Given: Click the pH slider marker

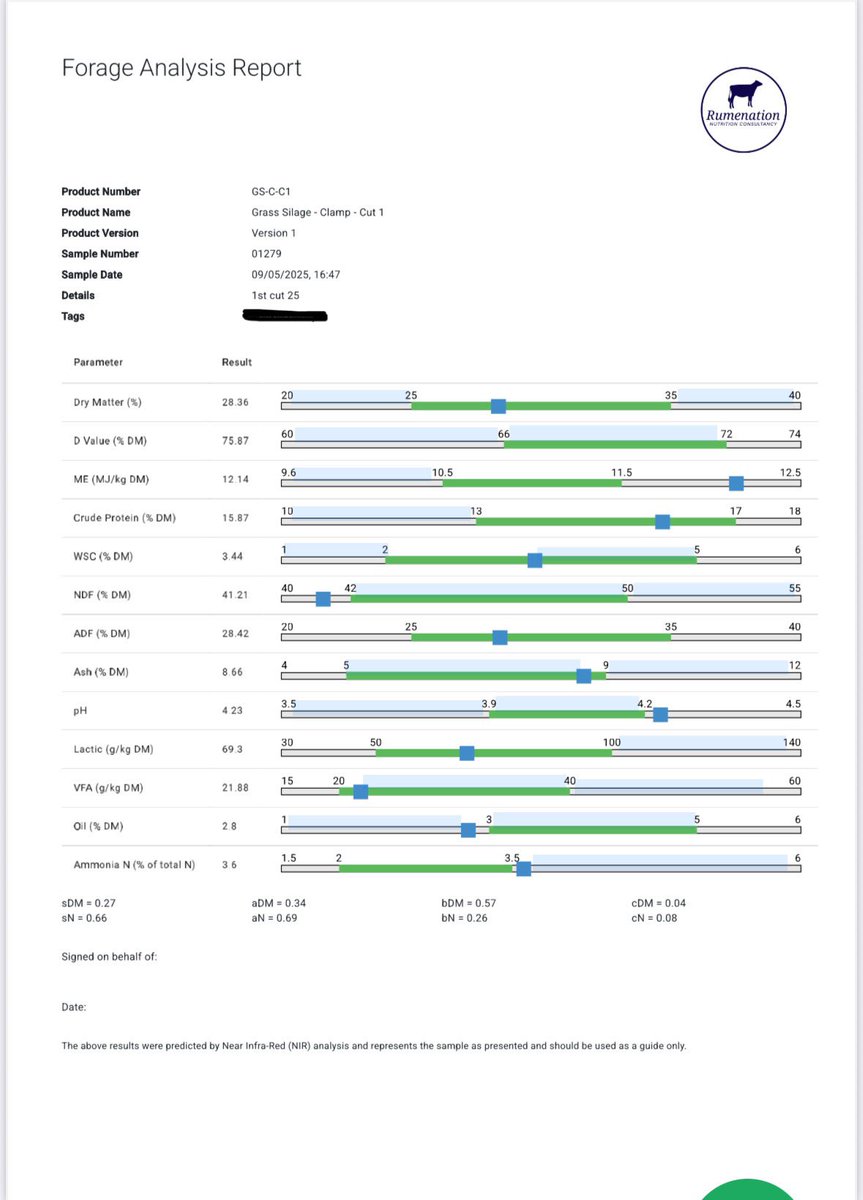Looking at the screenshot, I should tap(660, 714).
